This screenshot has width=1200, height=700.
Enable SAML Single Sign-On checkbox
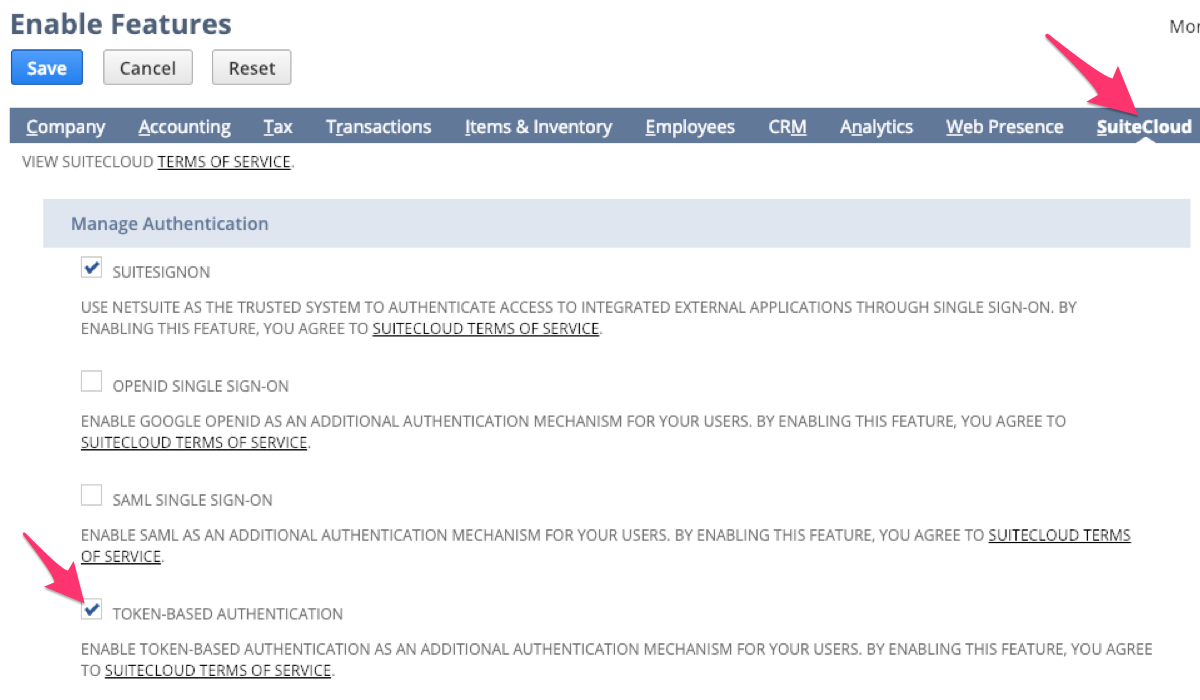click(91, 495)
